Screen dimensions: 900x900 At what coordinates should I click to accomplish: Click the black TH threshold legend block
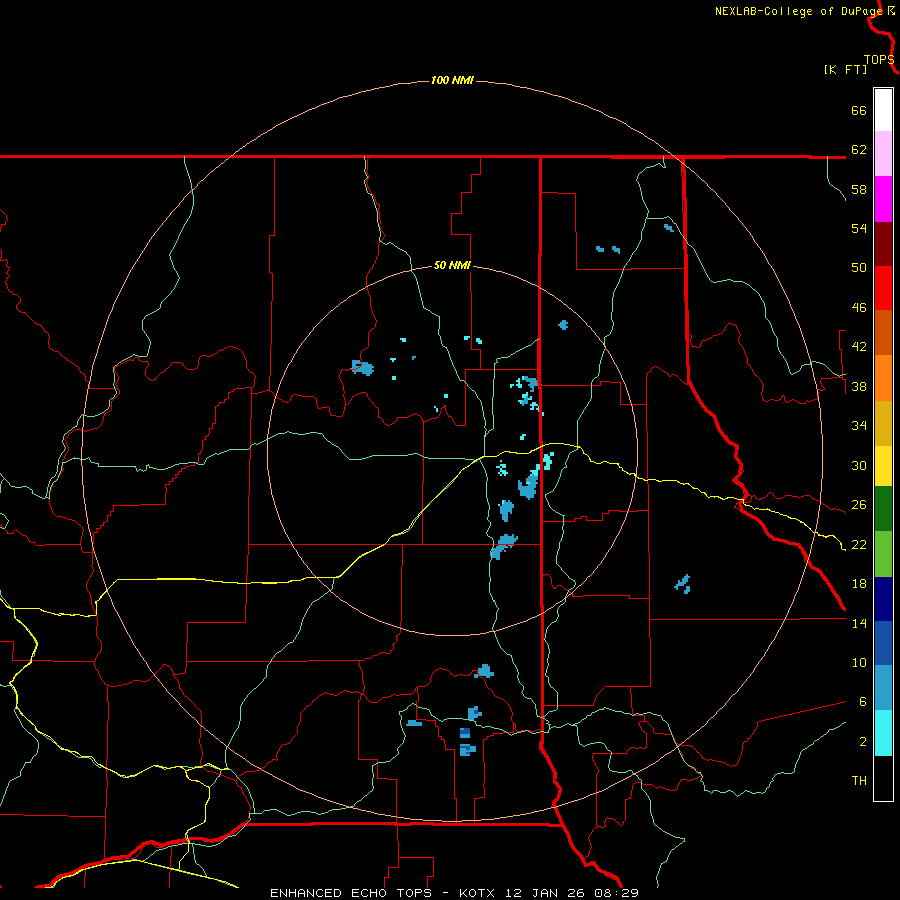click(x=883, y=778)
